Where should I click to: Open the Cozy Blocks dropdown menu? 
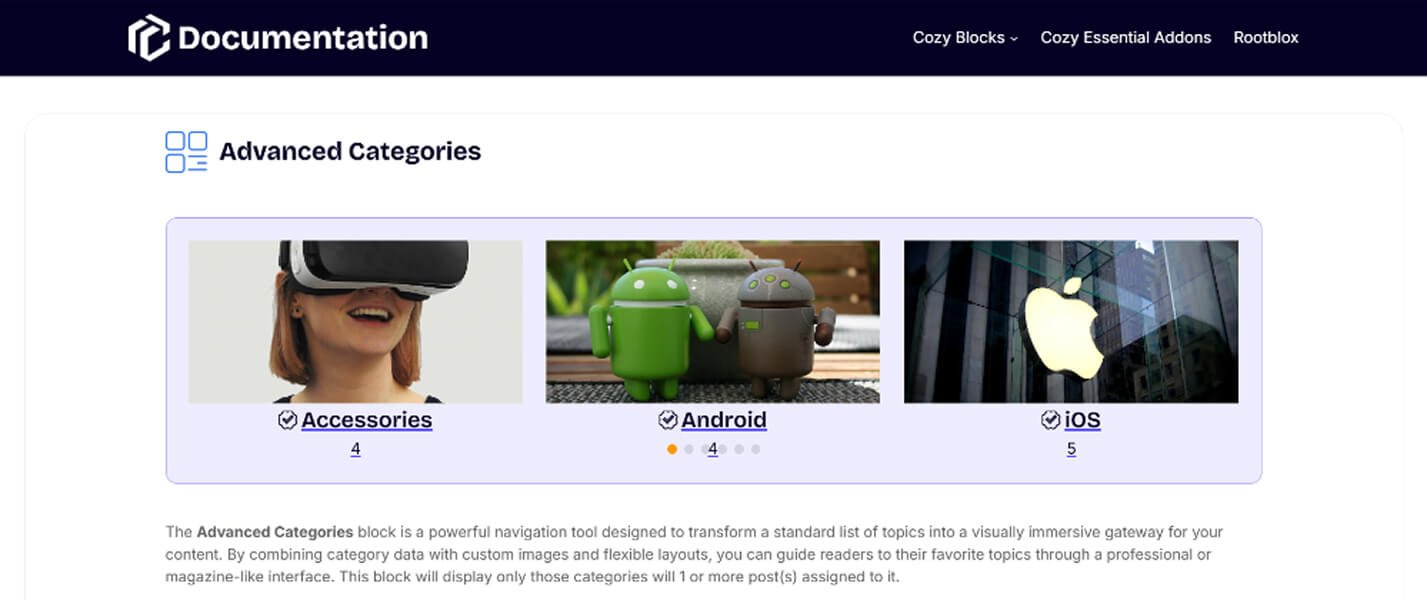[964, 38]
